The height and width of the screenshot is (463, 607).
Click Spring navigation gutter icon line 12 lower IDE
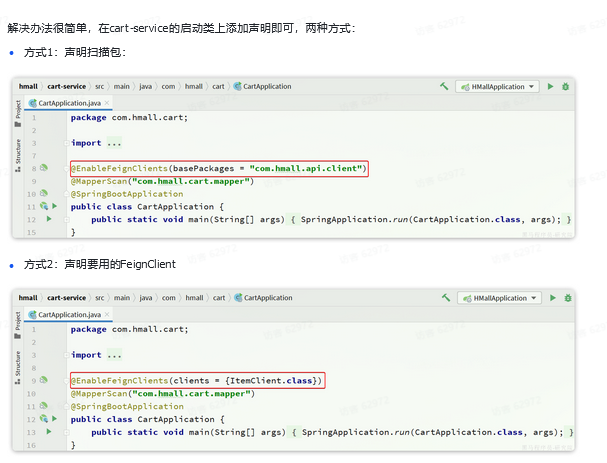click(x=44, y=418)
